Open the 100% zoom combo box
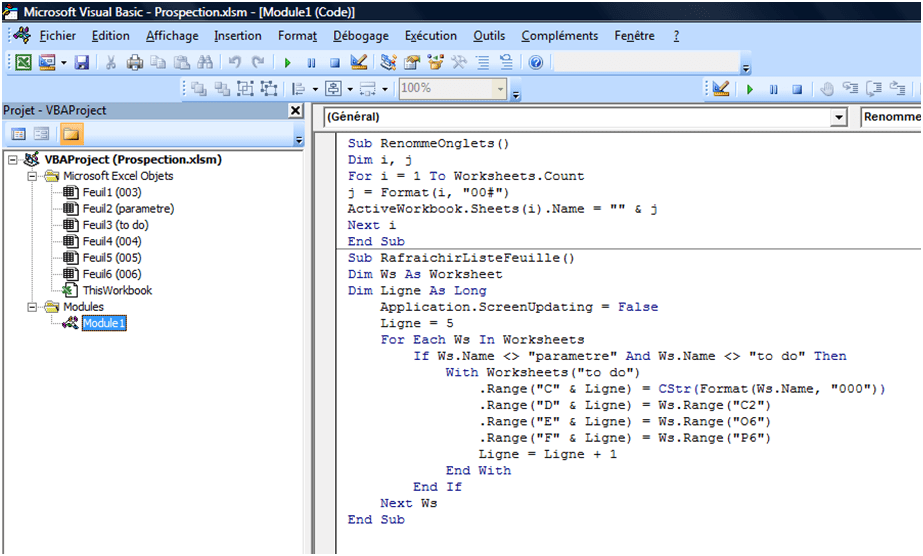Viewport: 923px width, 556px height. tap(500, 88)
